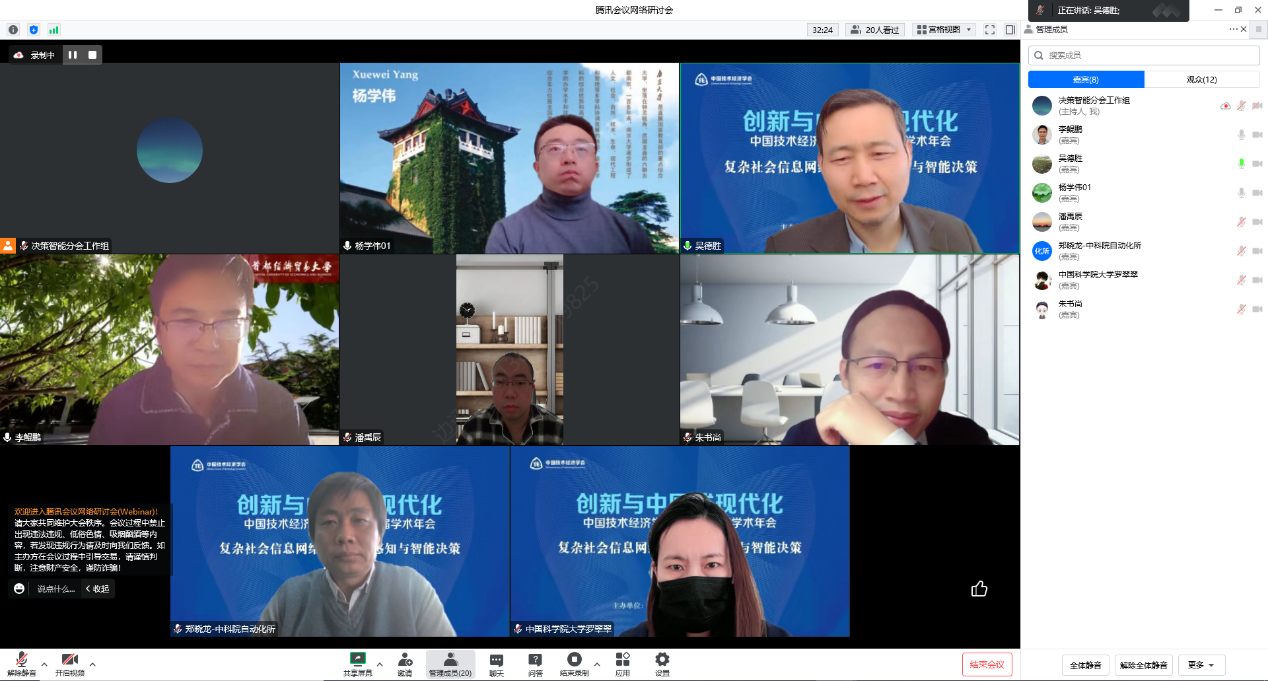Switch to the 观众(12) tab

(1201, 79)
